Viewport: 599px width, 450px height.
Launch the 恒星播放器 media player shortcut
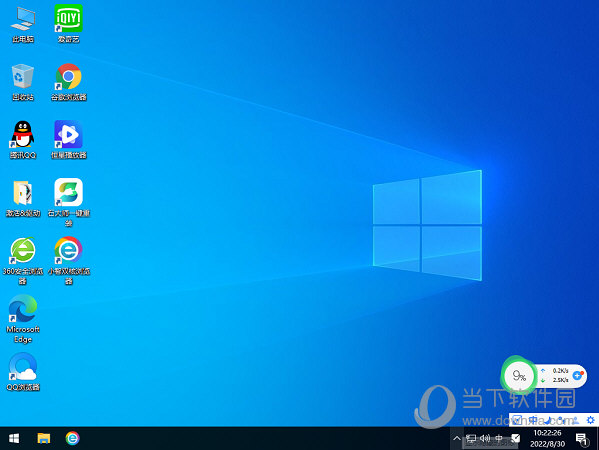[x=69, y=140]
